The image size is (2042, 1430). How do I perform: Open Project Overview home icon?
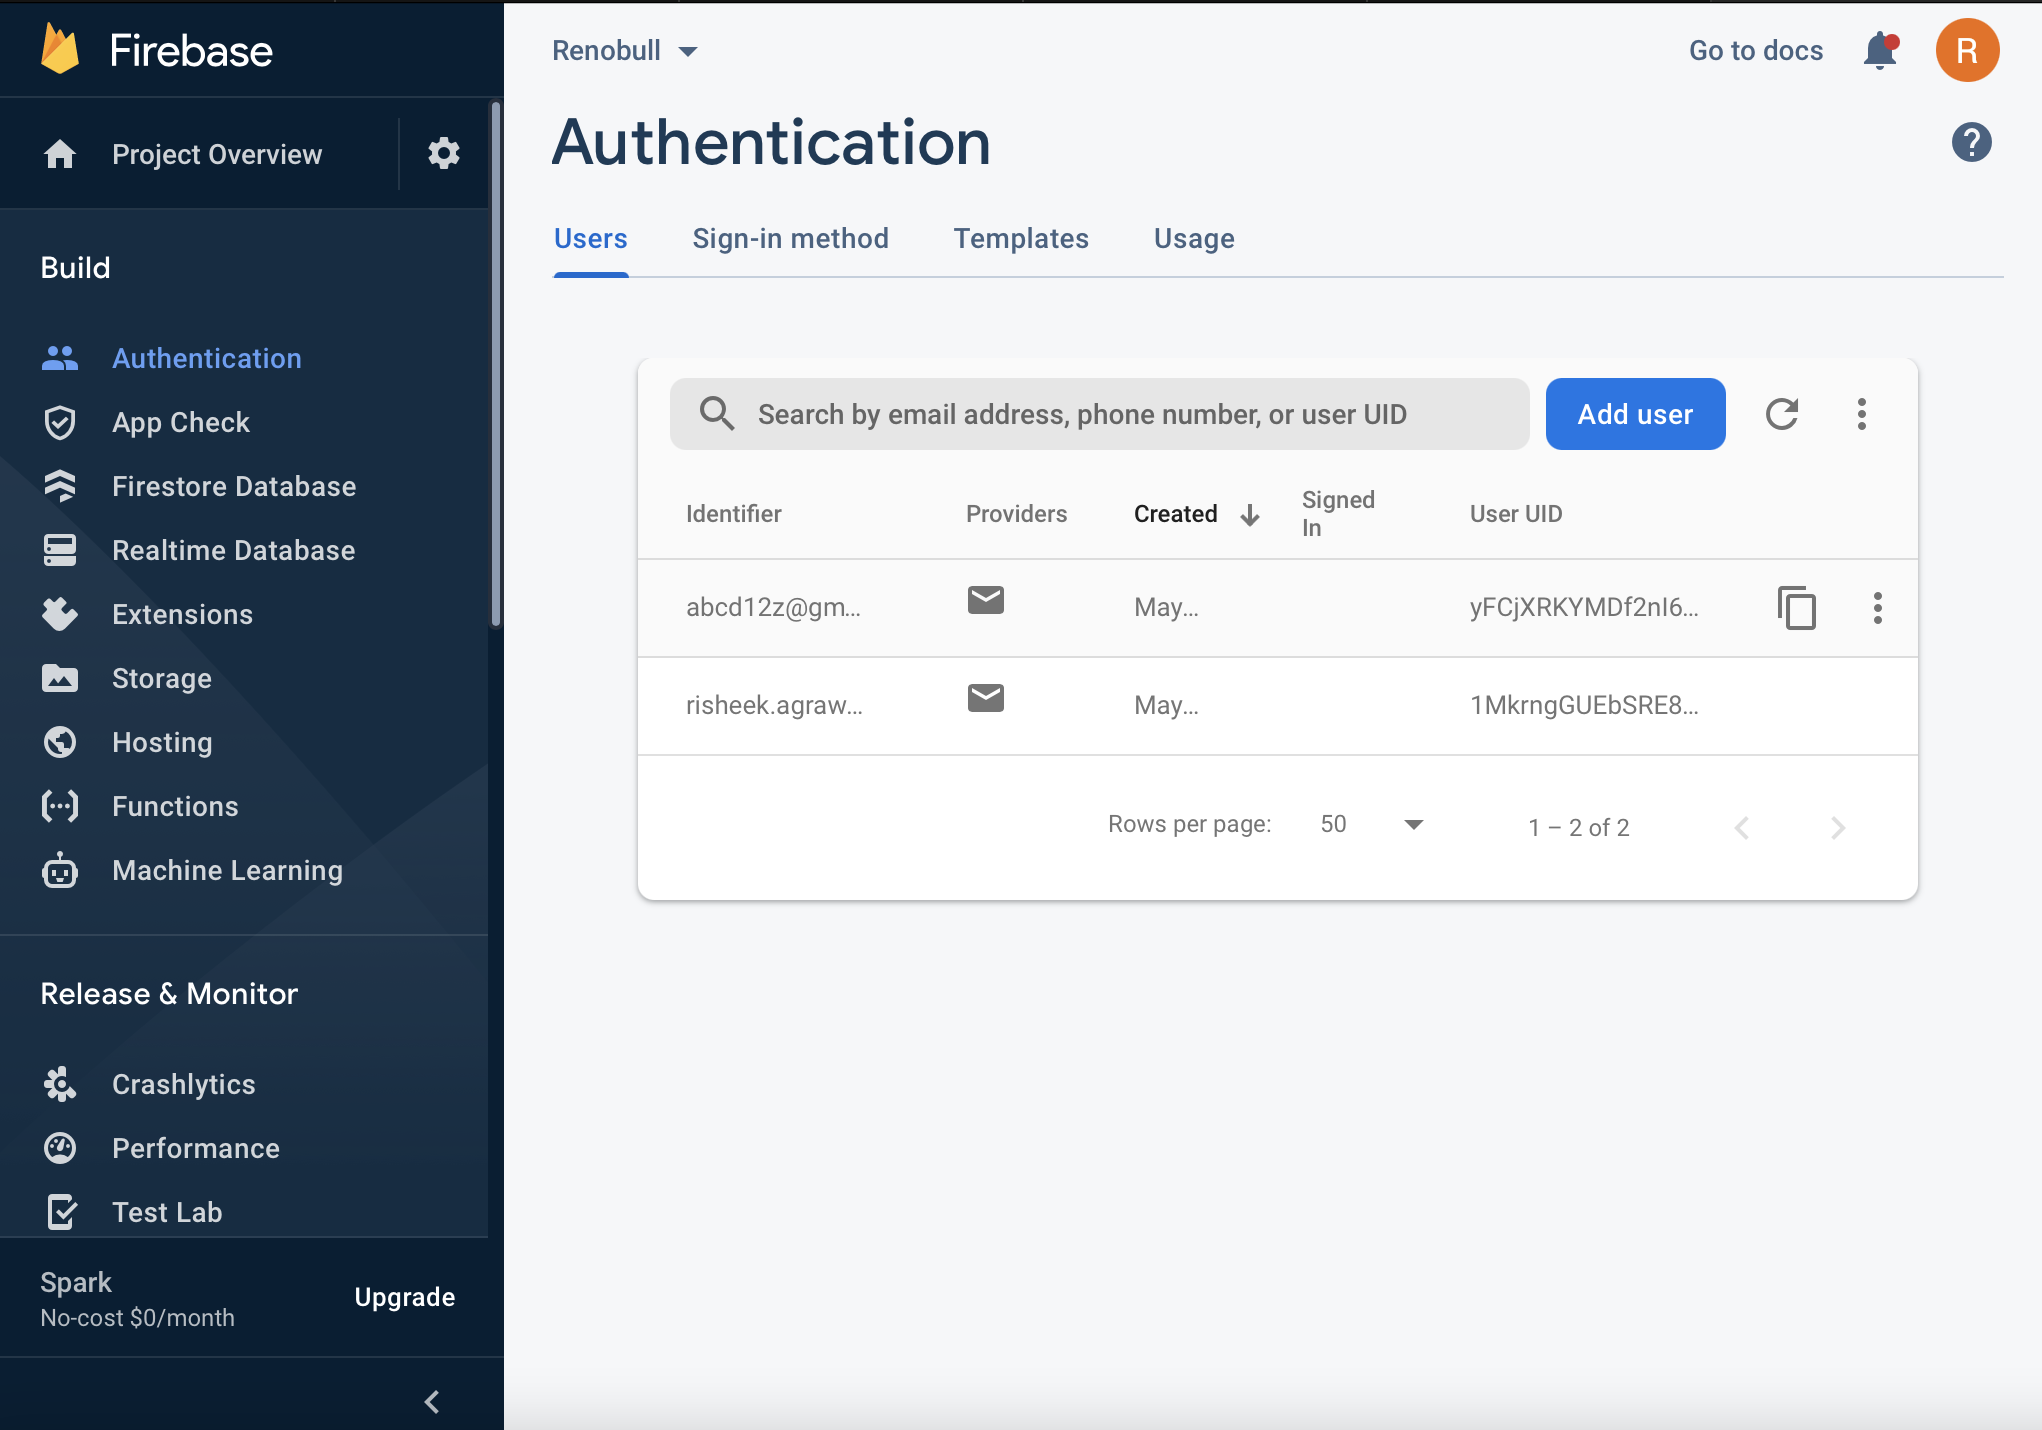(60, 154)
